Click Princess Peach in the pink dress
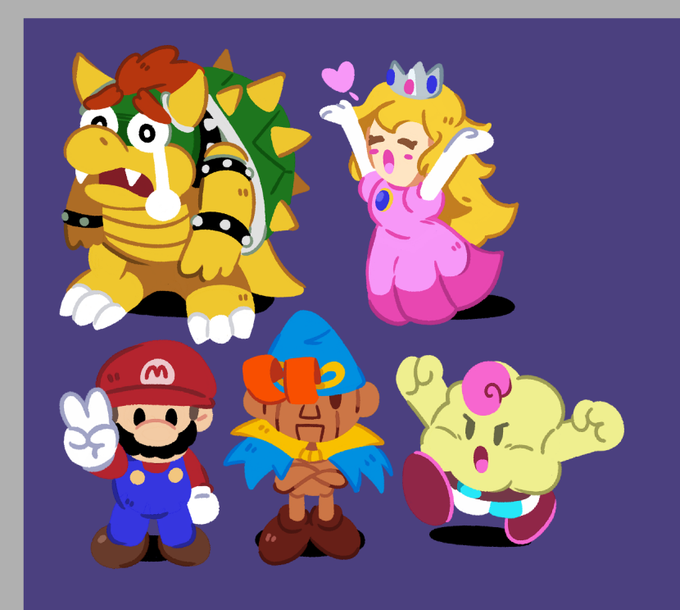This screenshot has height=610, width=680. point(418,195)
